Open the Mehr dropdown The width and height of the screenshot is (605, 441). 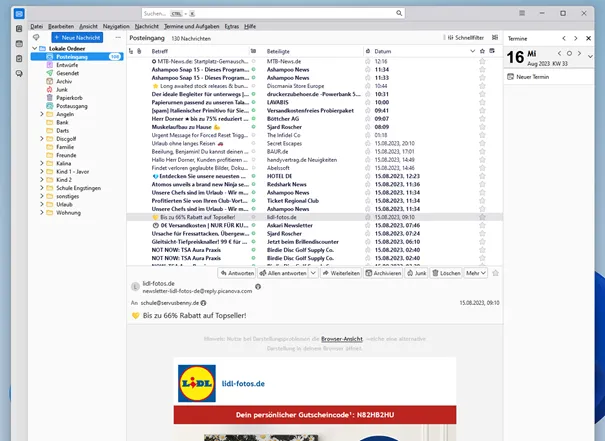[476, 273]
